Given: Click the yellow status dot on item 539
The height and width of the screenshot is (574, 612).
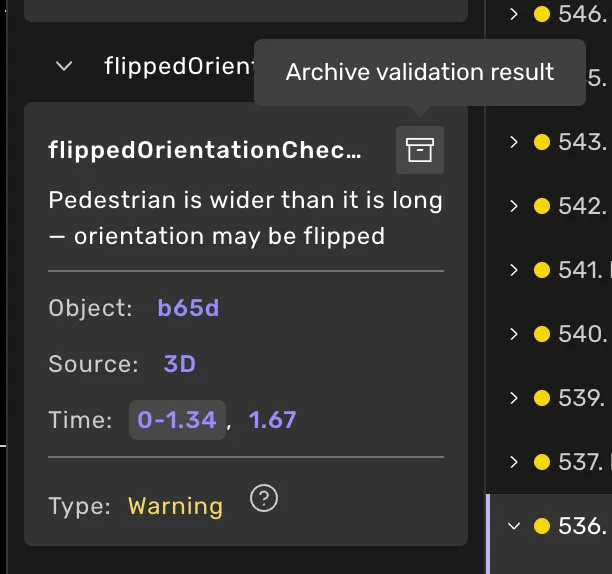Looking at the screenshot, I should tap(542, 398).
